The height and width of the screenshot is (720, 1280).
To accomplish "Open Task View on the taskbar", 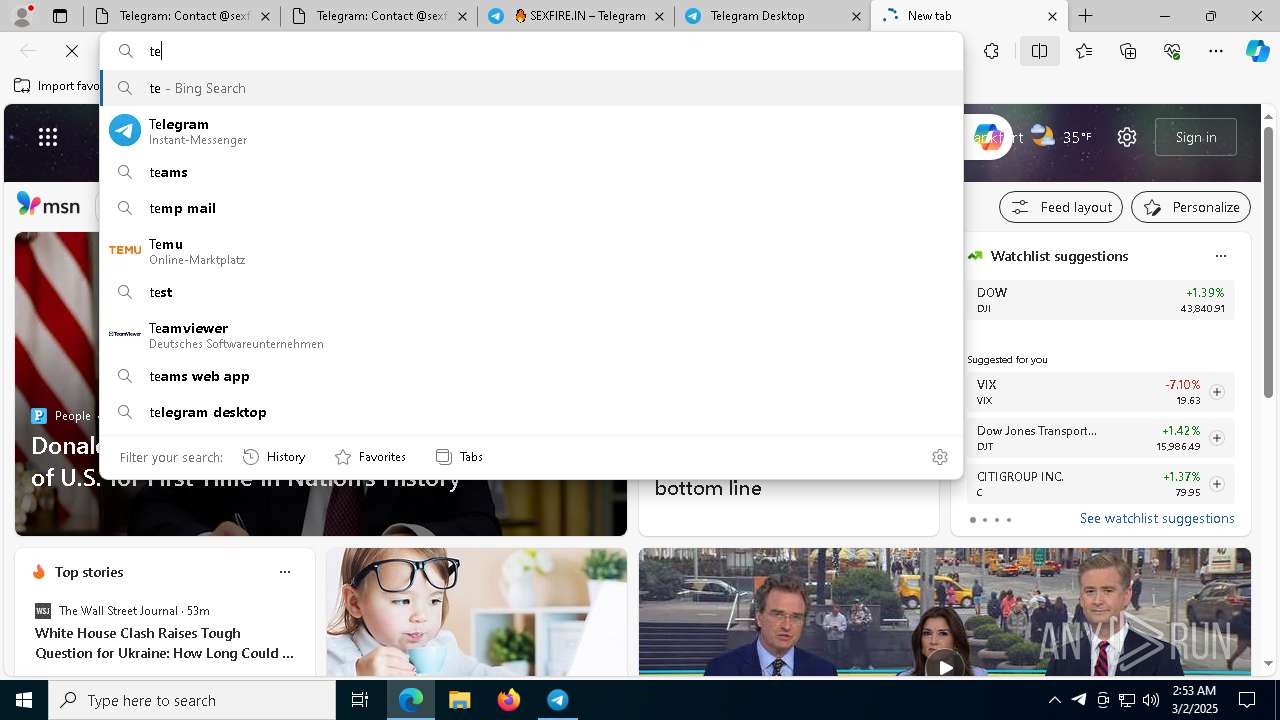I will (360, 700).
